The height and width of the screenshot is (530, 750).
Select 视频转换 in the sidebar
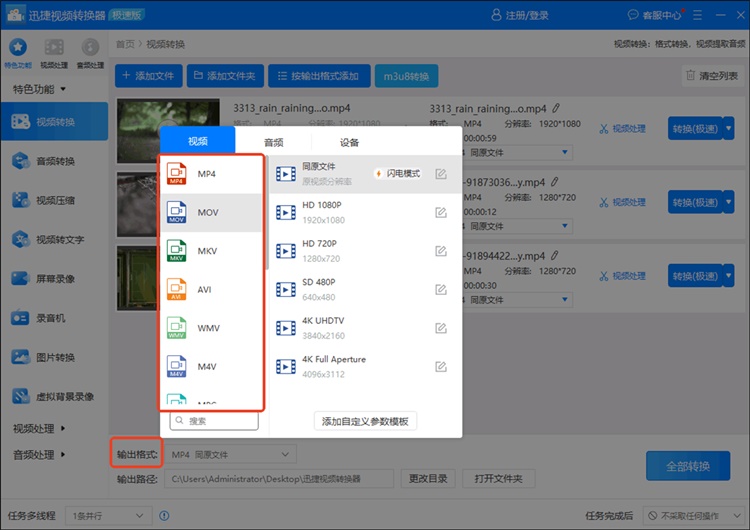(55, 121)
